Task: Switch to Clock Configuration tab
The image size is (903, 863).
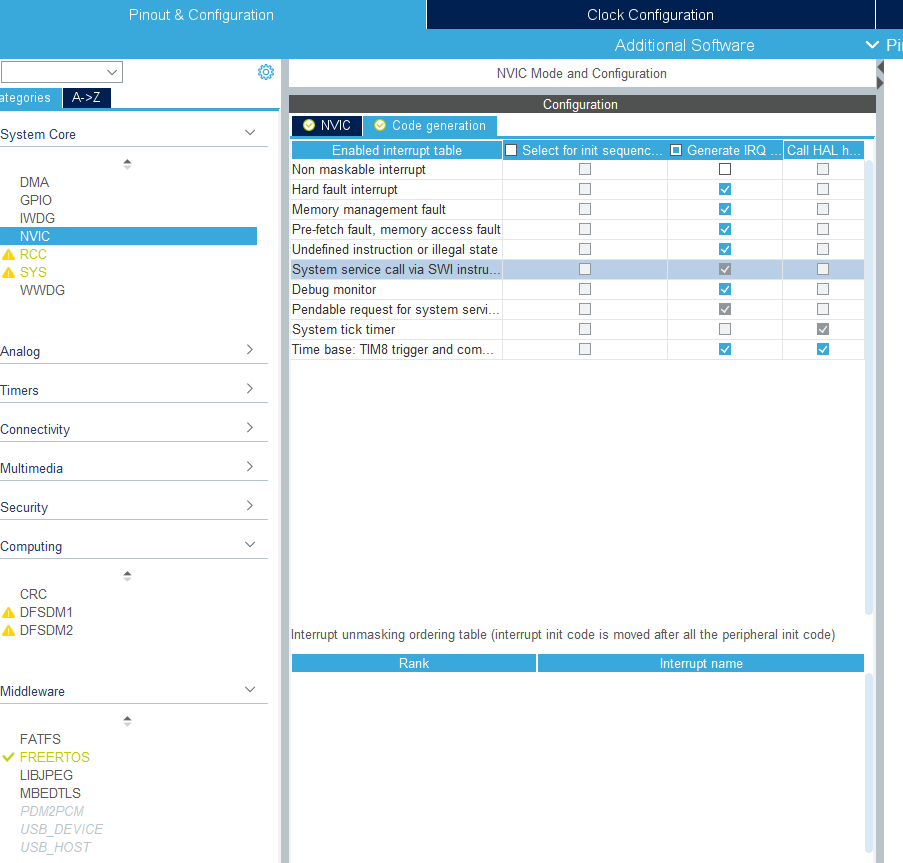Action: 650,15
